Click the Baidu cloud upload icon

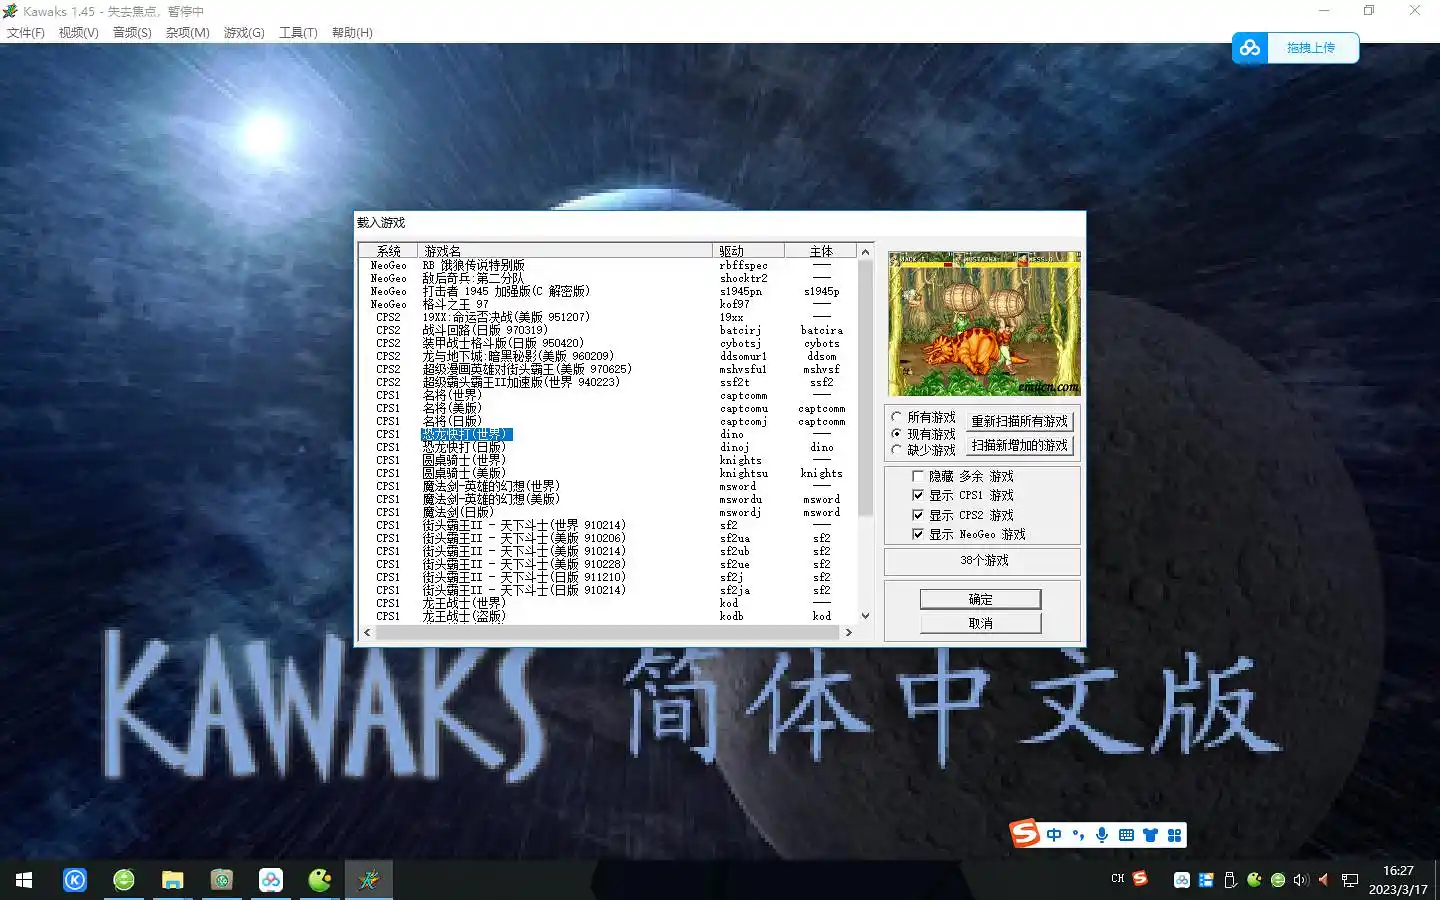pyautogui.click(x=1250, y=47)
